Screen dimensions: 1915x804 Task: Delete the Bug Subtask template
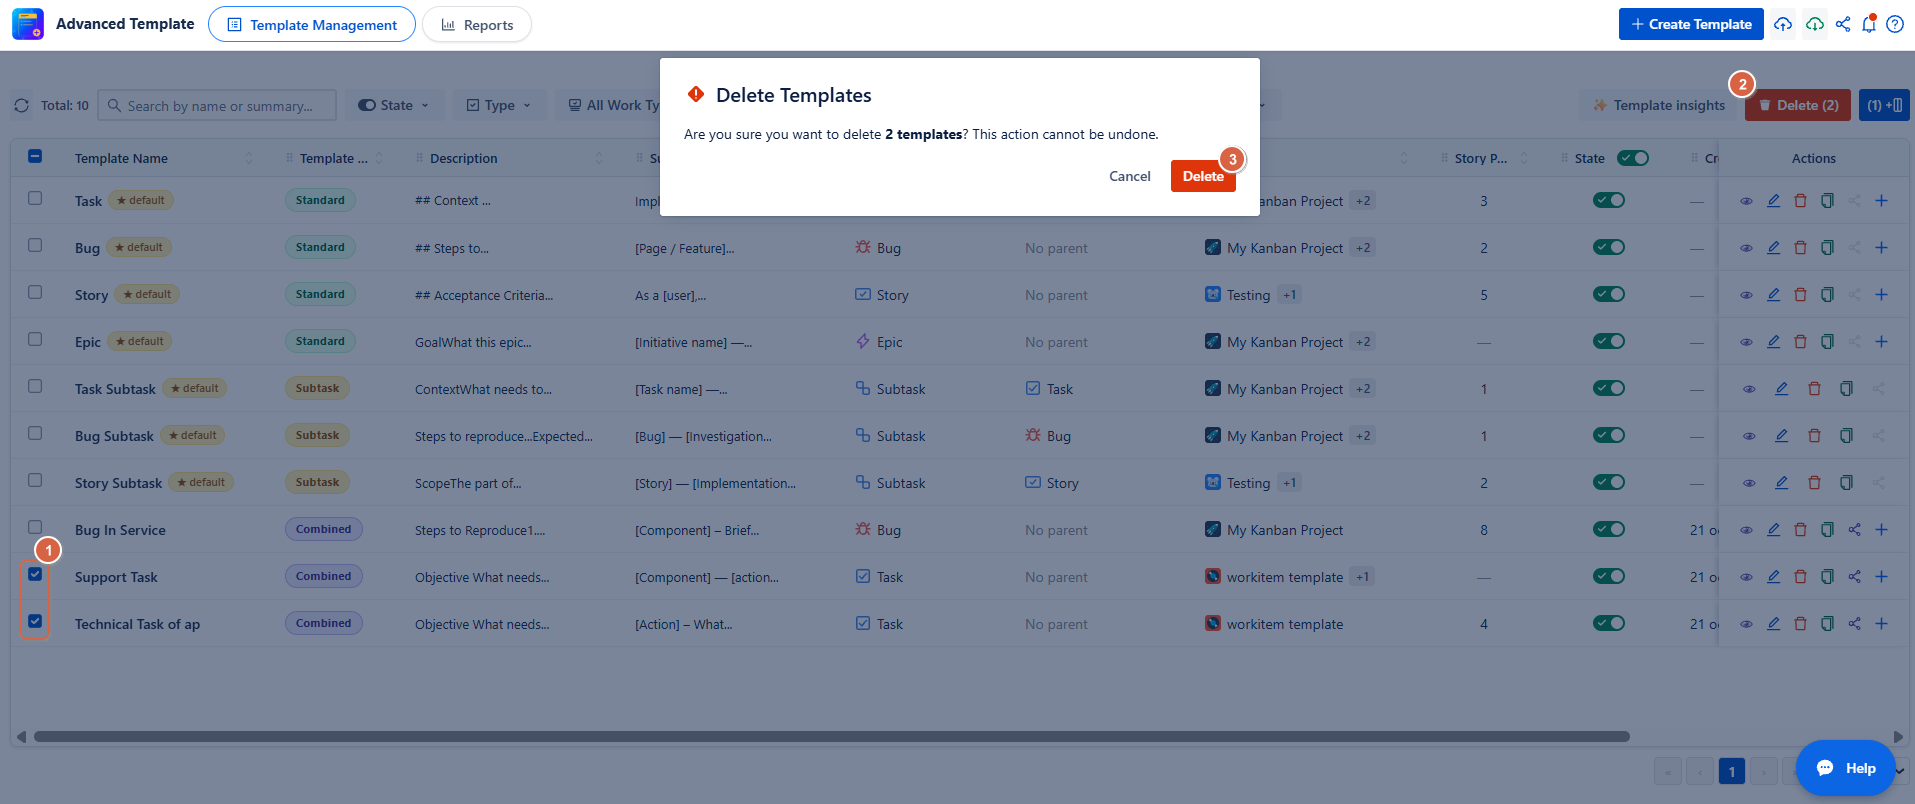click(x=1814, y=436)
